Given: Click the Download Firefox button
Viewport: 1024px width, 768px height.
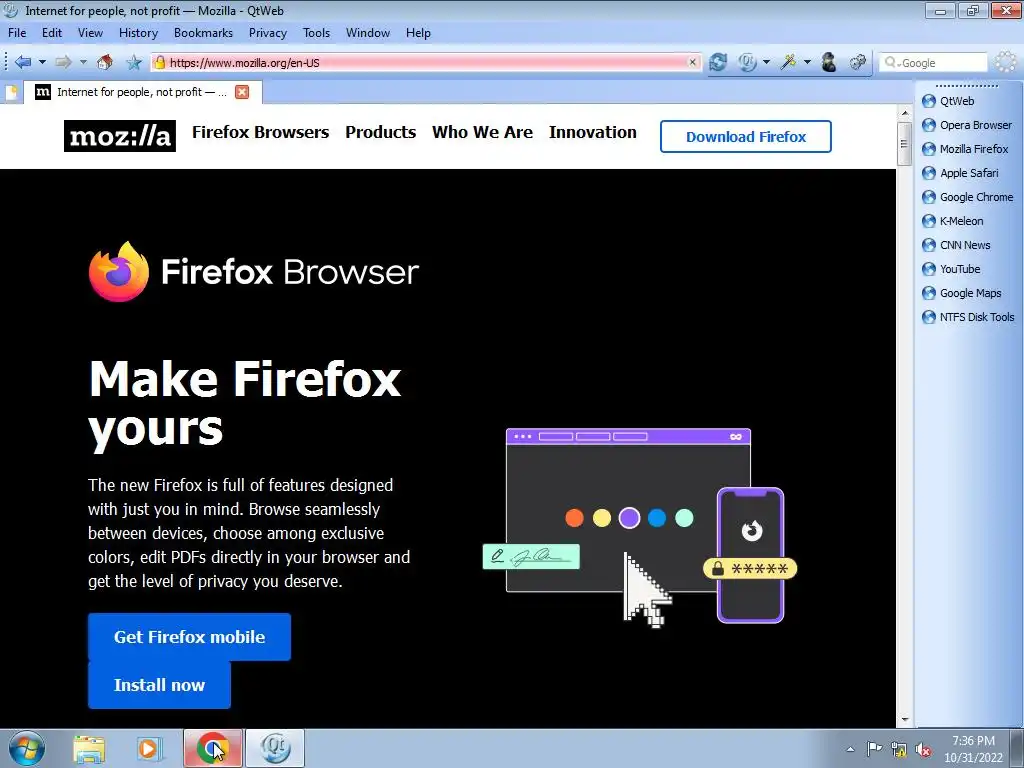Looking at the screenshot, I should (746, 136).
